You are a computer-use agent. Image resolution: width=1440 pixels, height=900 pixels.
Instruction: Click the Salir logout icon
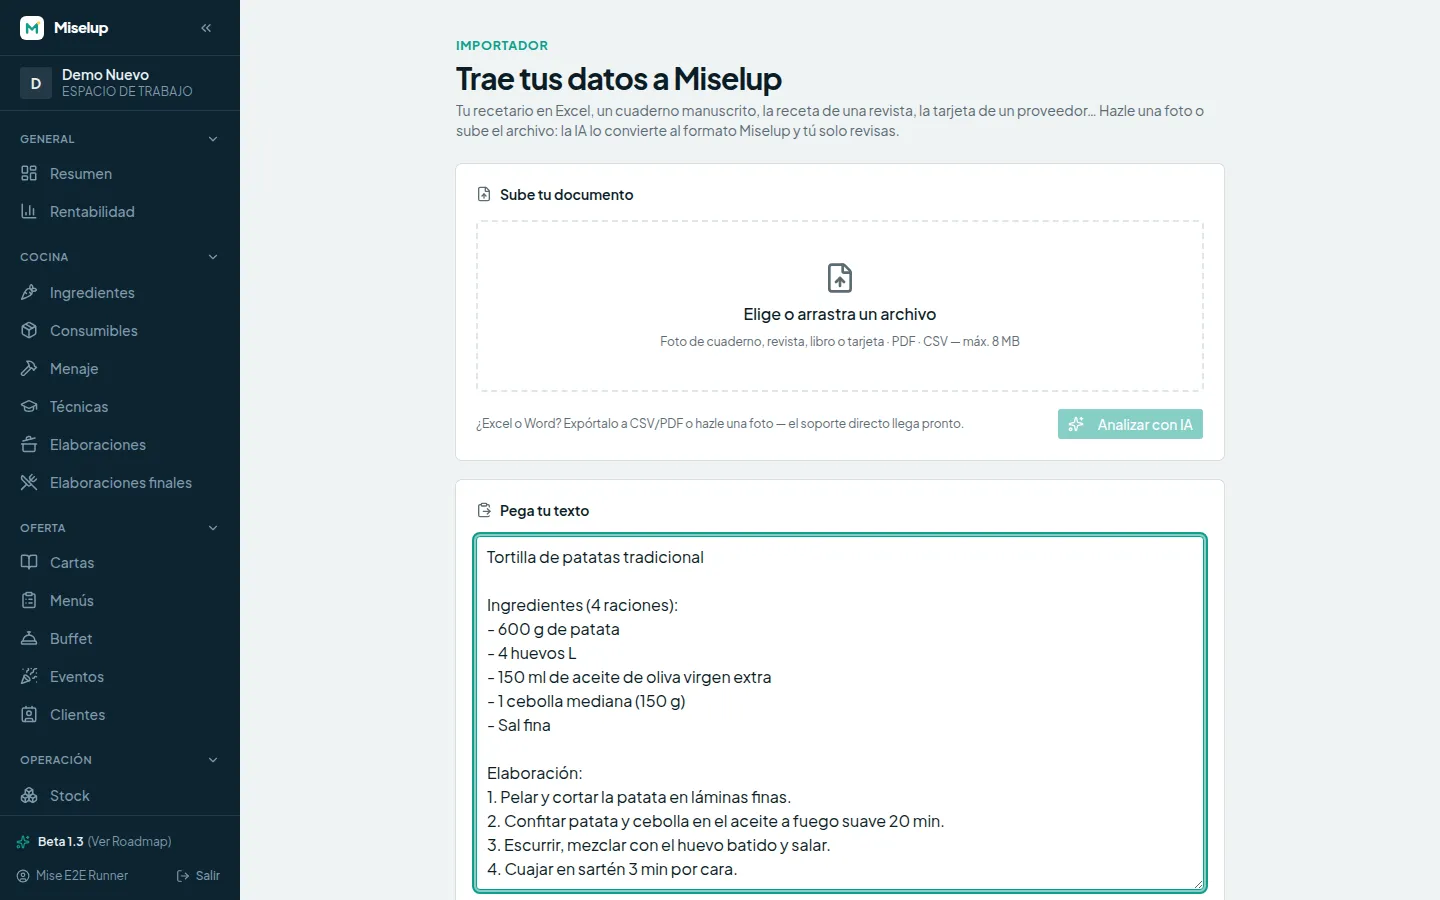pyautogui.click(x=183, y=876)
